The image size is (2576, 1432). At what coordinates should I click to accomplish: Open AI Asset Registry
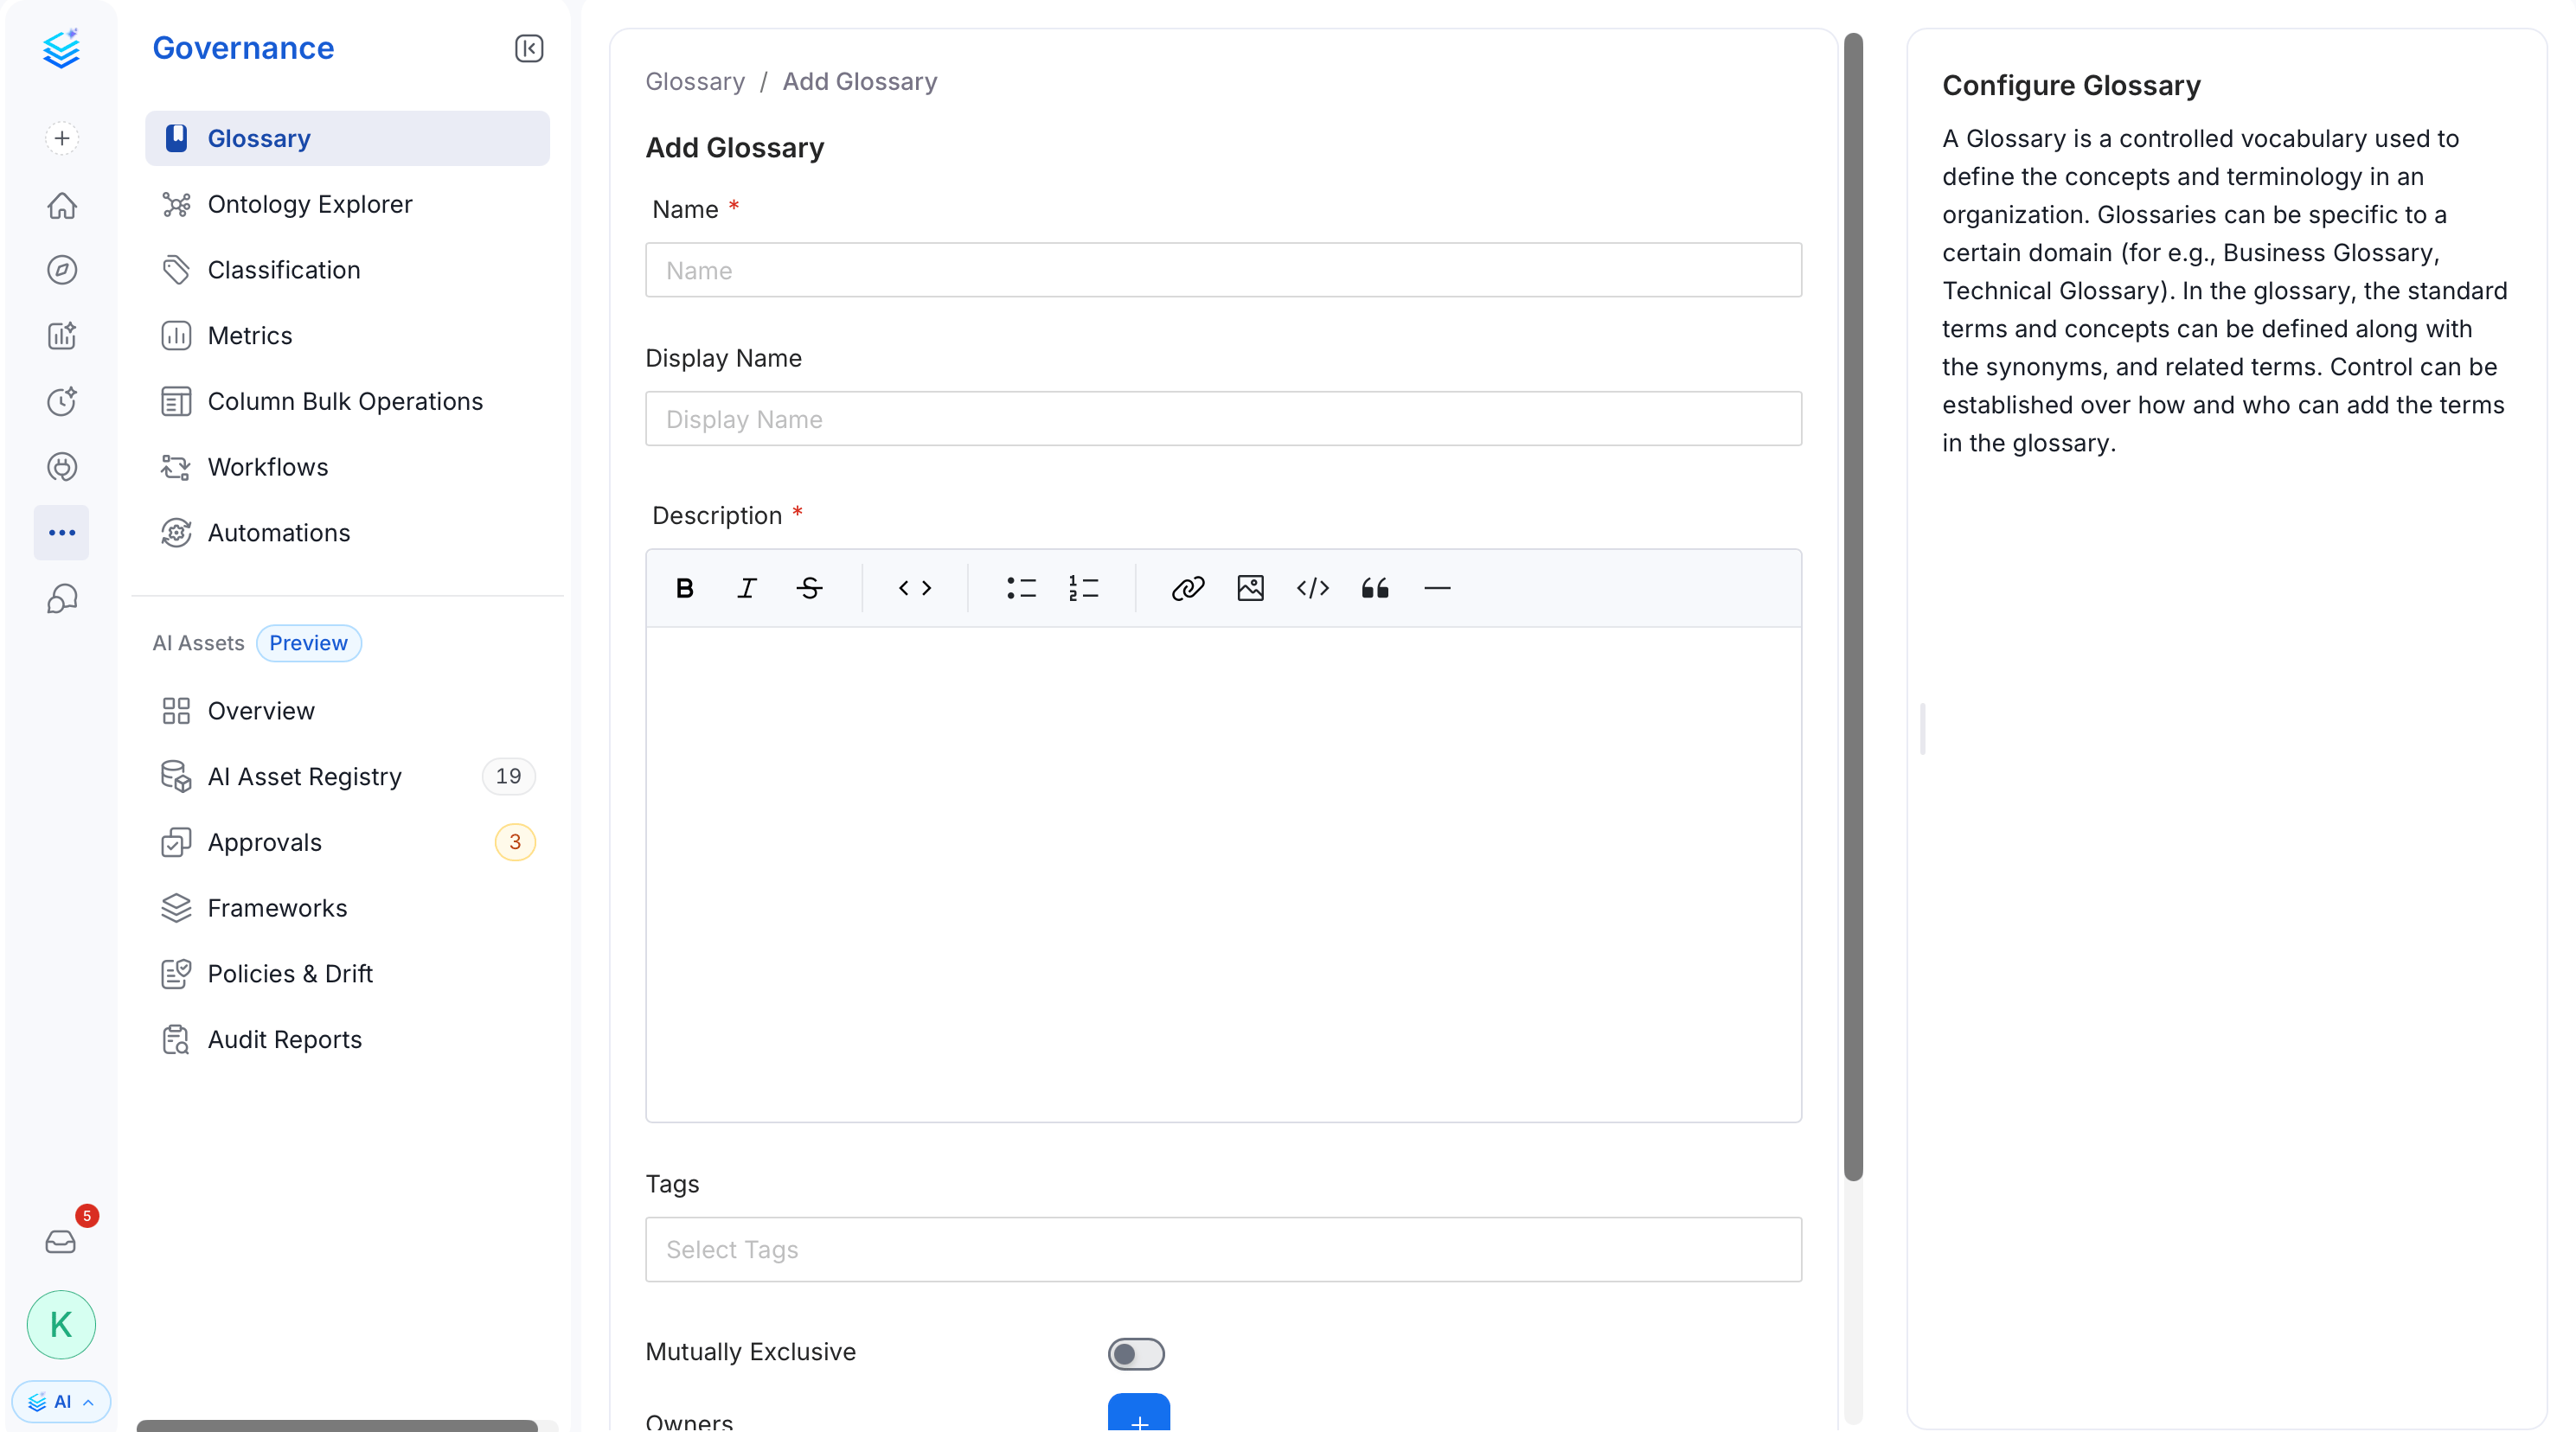point(347,777)
